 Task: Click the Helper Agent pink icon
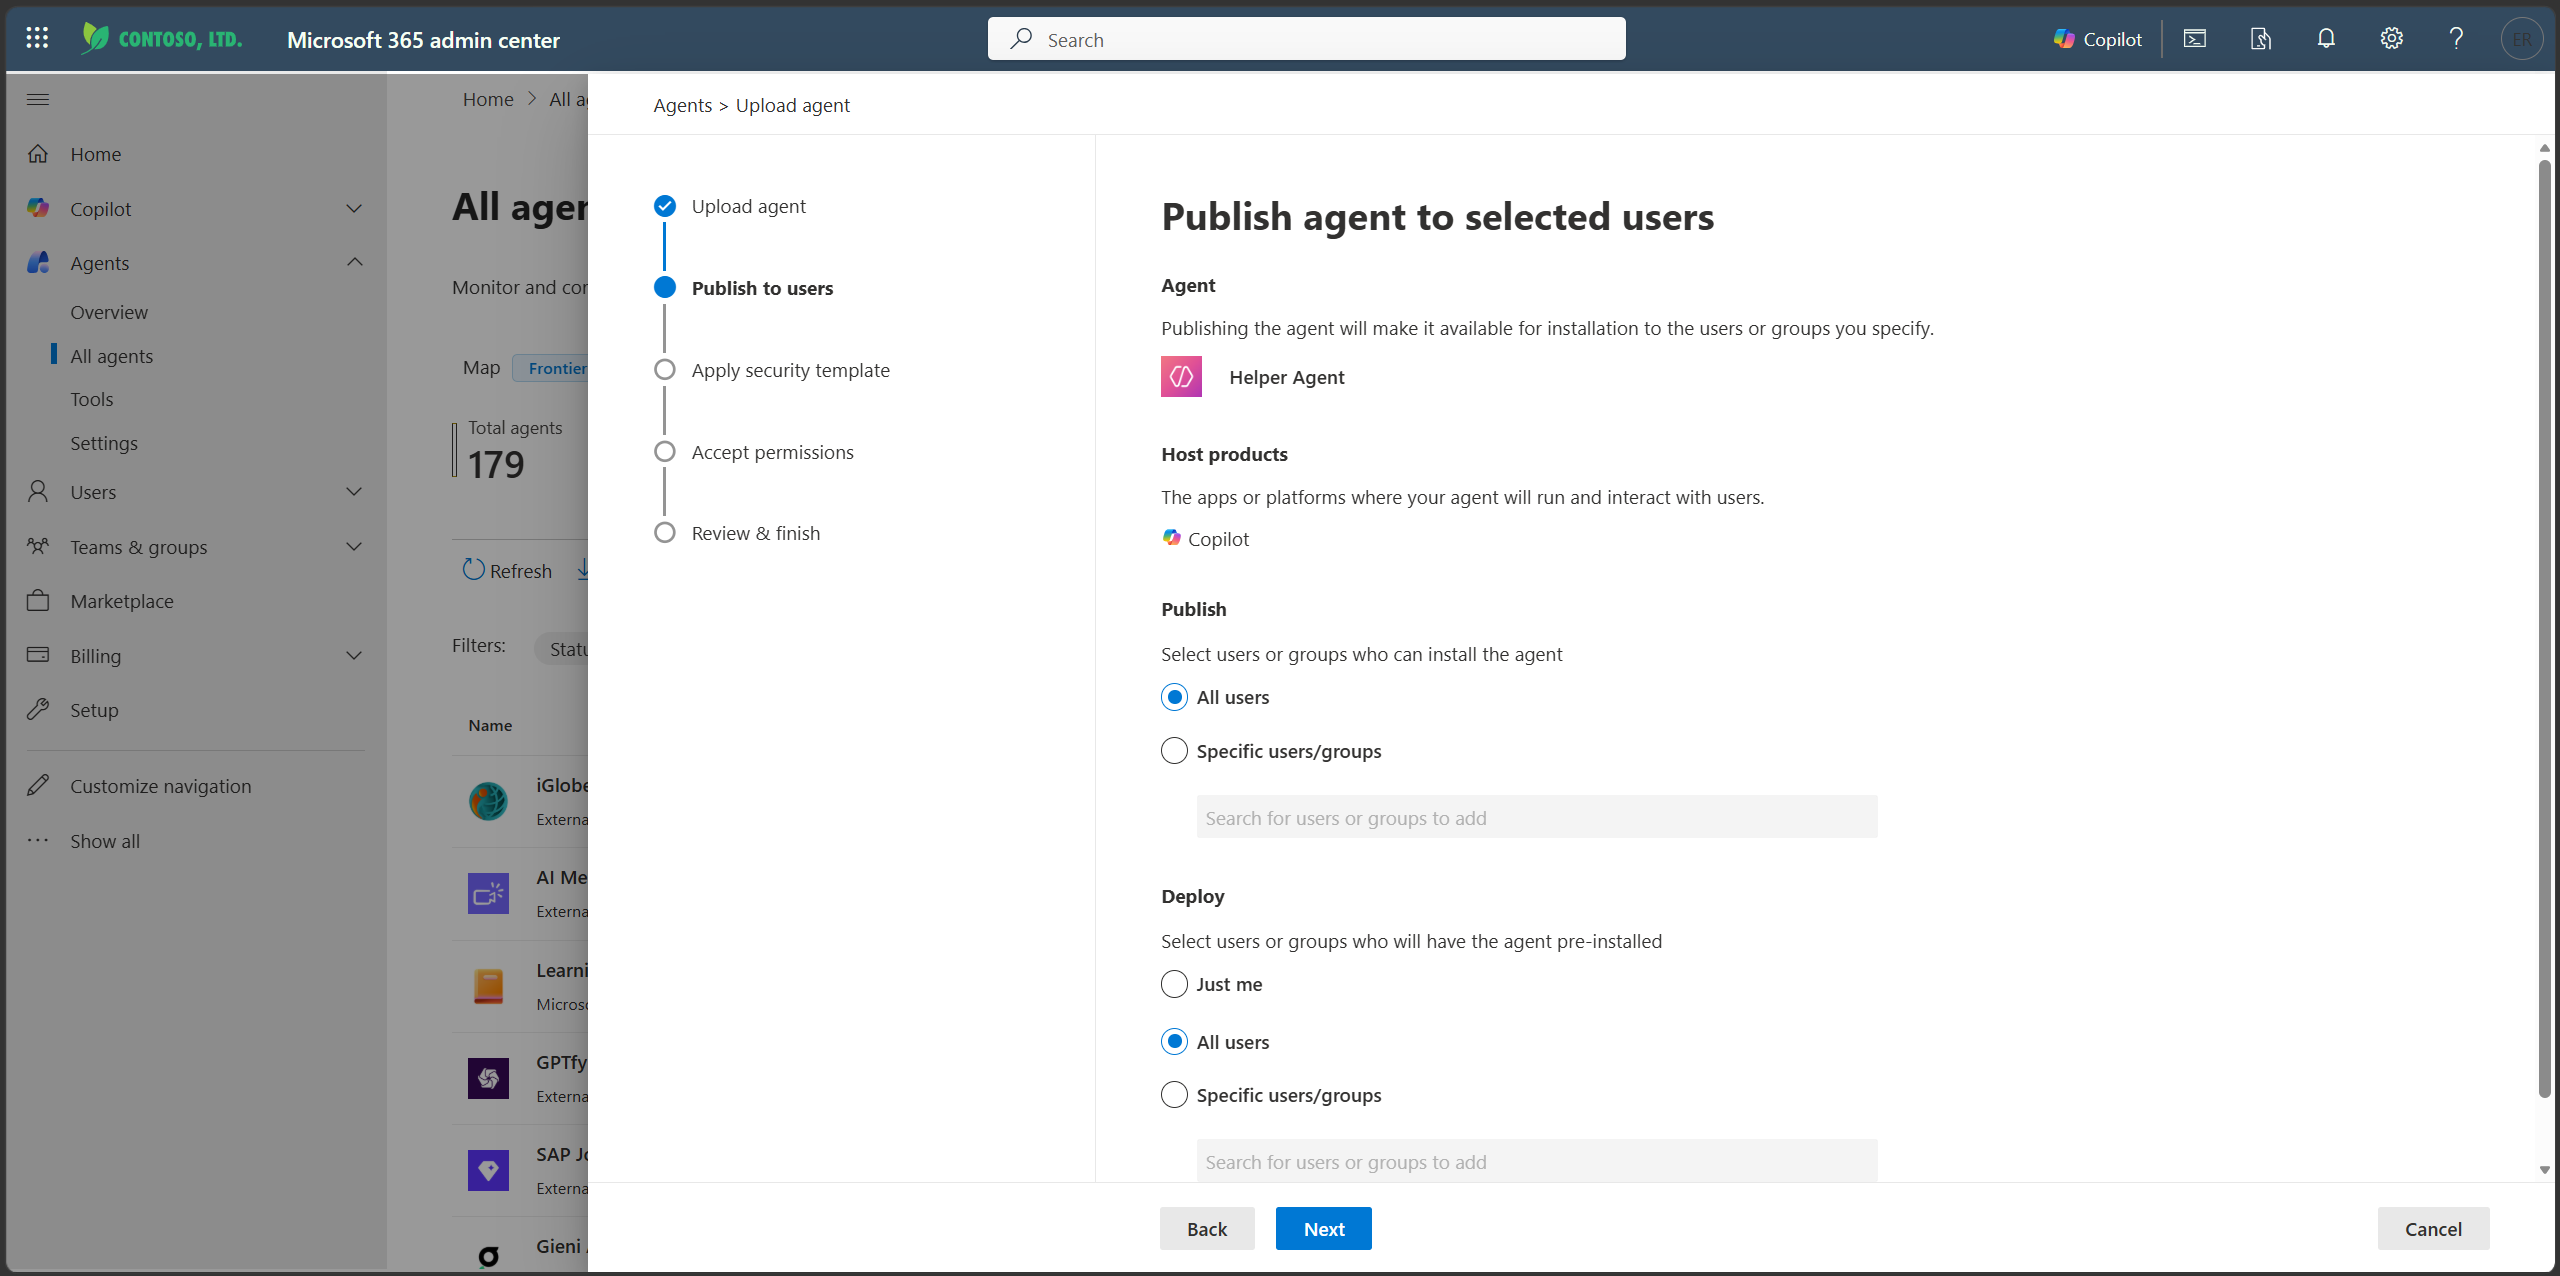(x=1181, y=377)
